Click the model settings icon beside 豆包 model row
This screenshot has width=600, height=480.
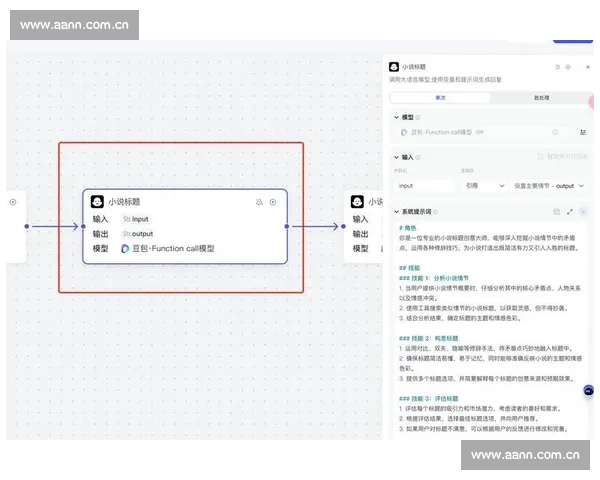pyautogui.click(x=583, y=132)
